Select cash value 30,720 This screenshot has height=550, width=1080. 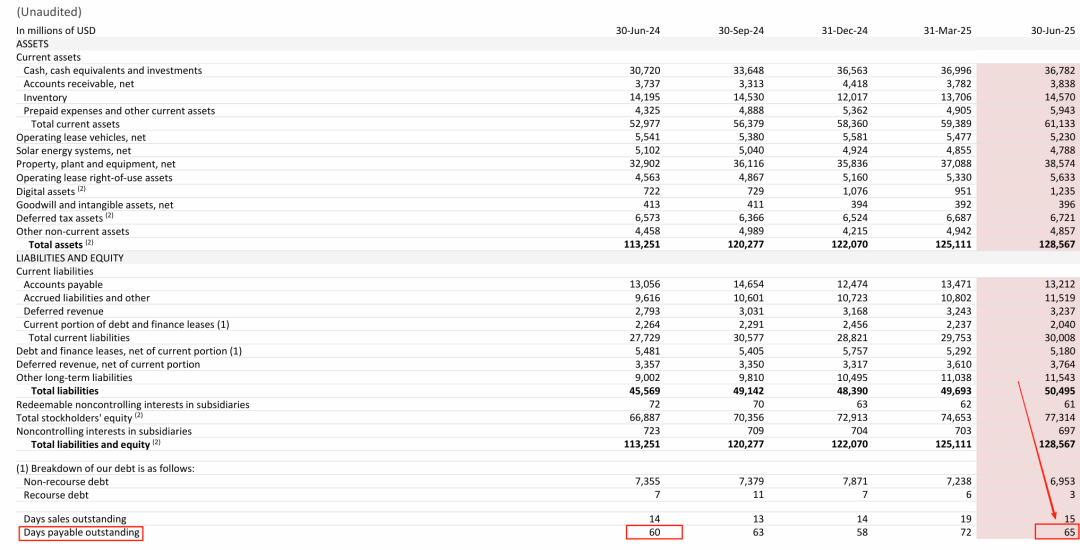(645, 70)
